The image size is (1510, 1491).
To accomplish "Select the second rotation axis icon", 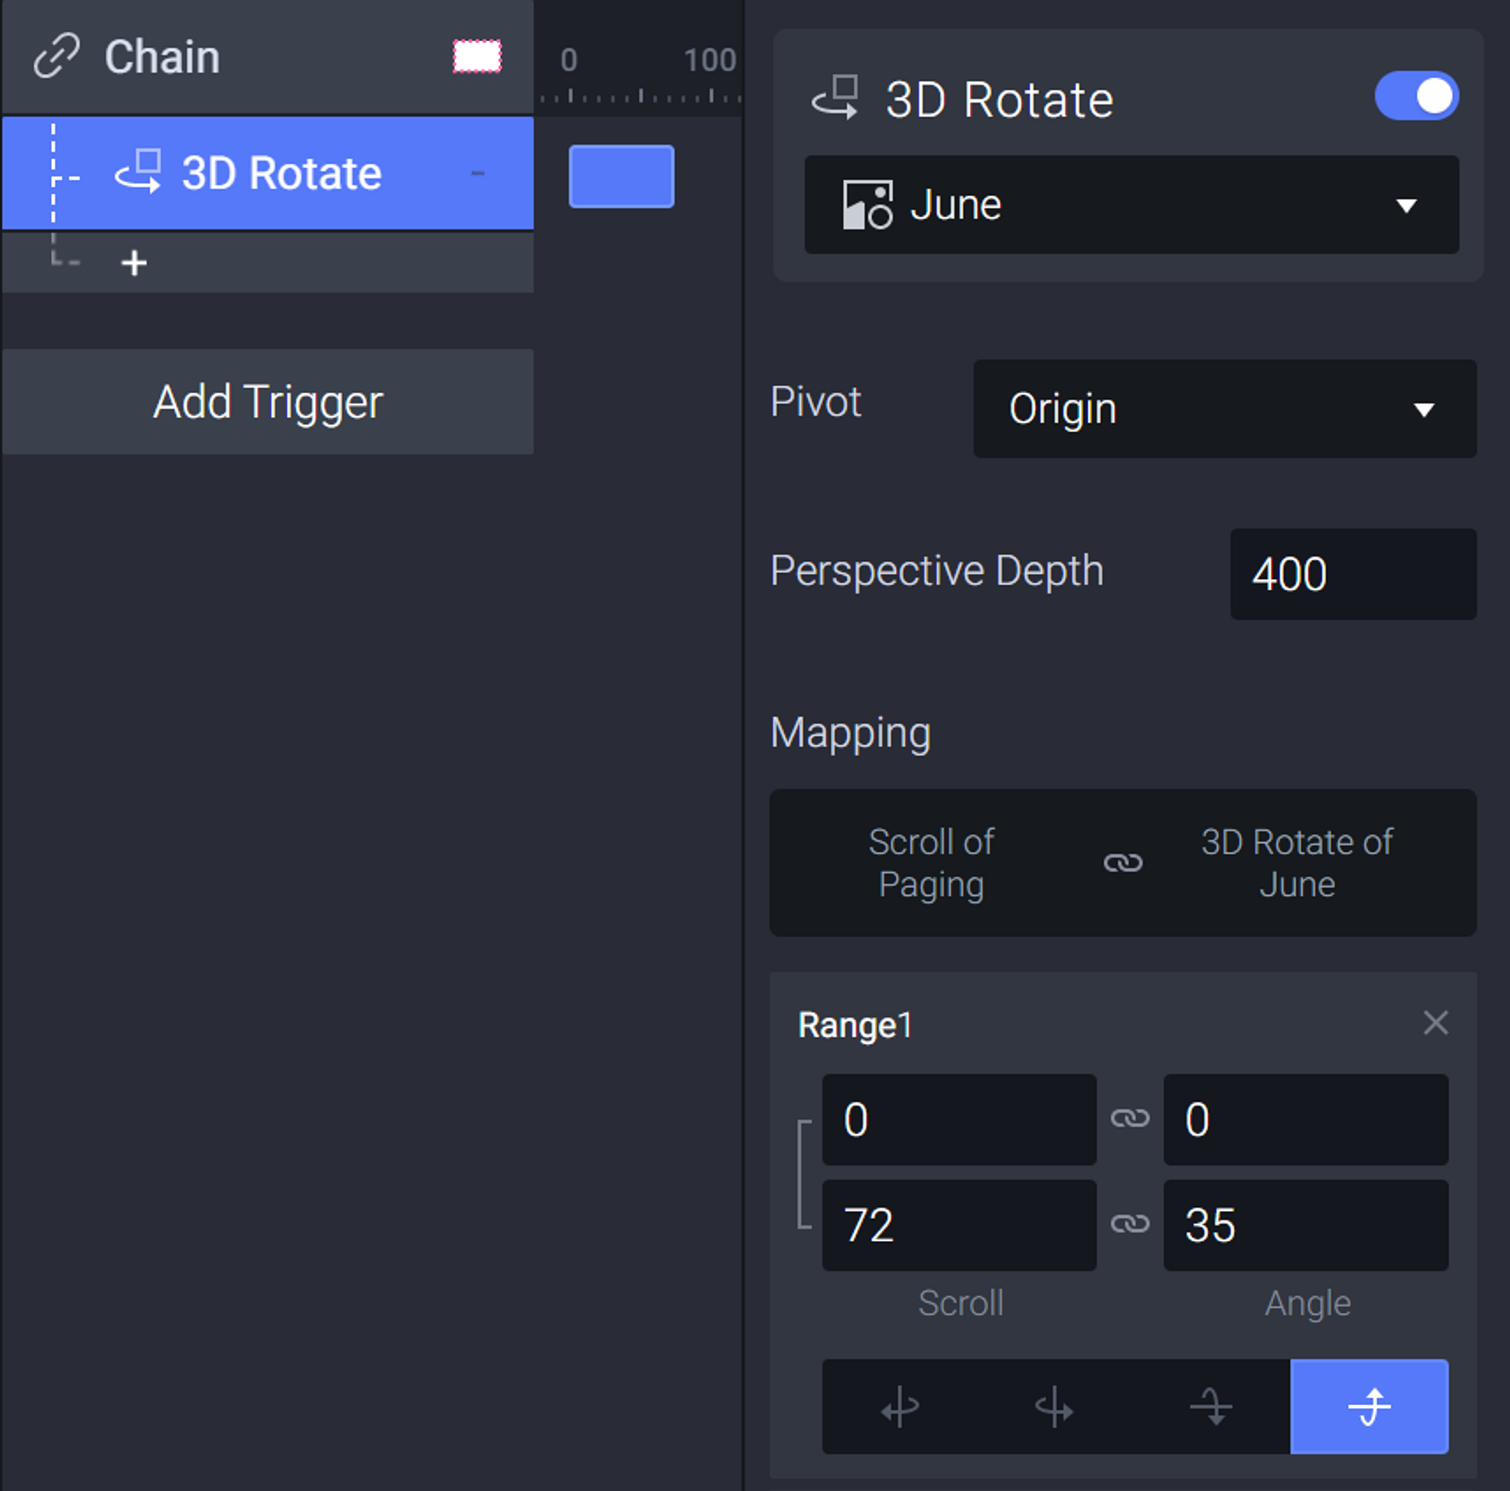I will (1055, 1406).
